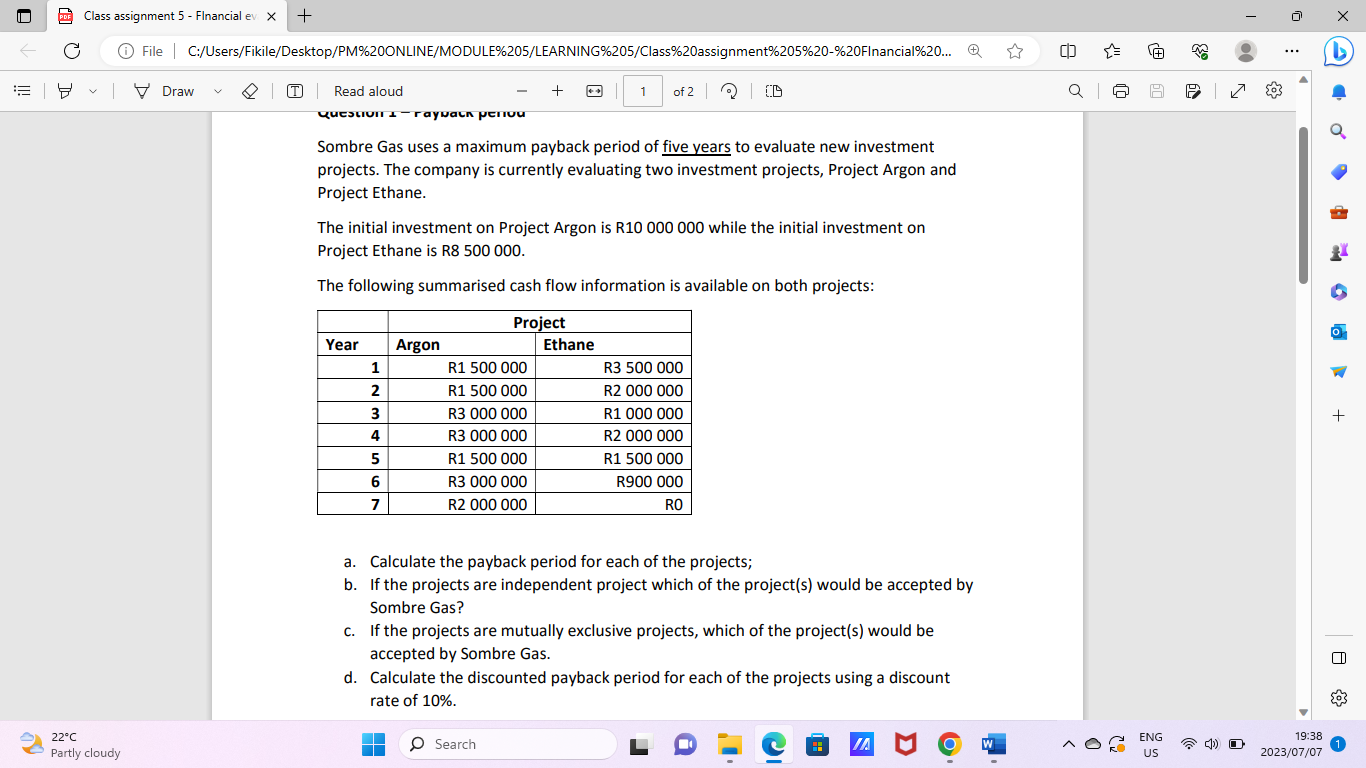Open sidebar Search pane
Screen dimensions: 1366x768
(x=1338, y=131)
